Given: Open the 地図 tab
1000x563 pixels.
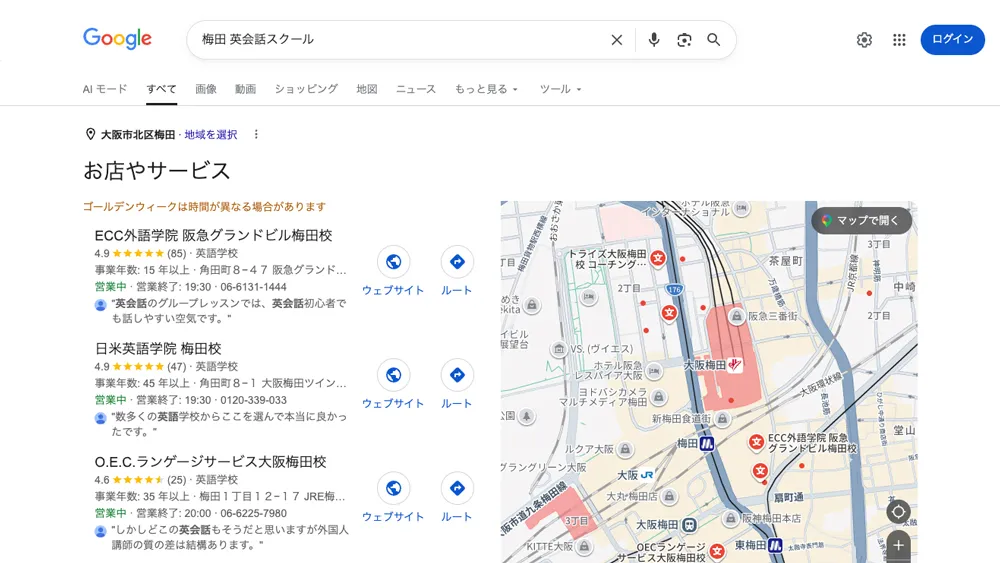Looking at the screenshot, I should (367, 89).
